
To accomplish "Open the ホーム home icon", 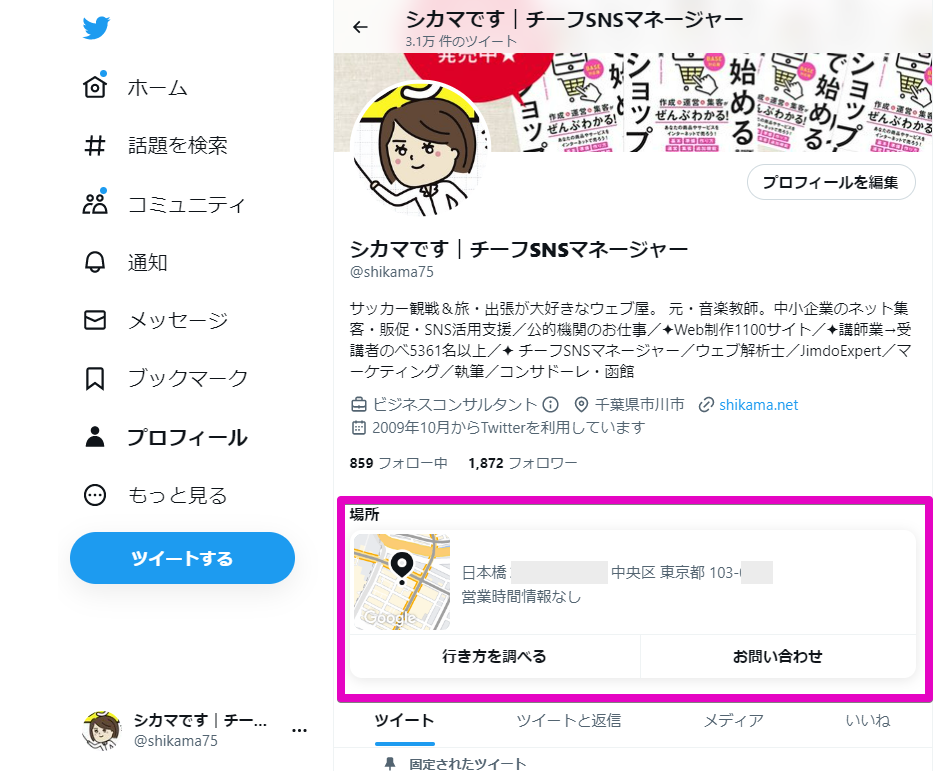I will [95, 87].
